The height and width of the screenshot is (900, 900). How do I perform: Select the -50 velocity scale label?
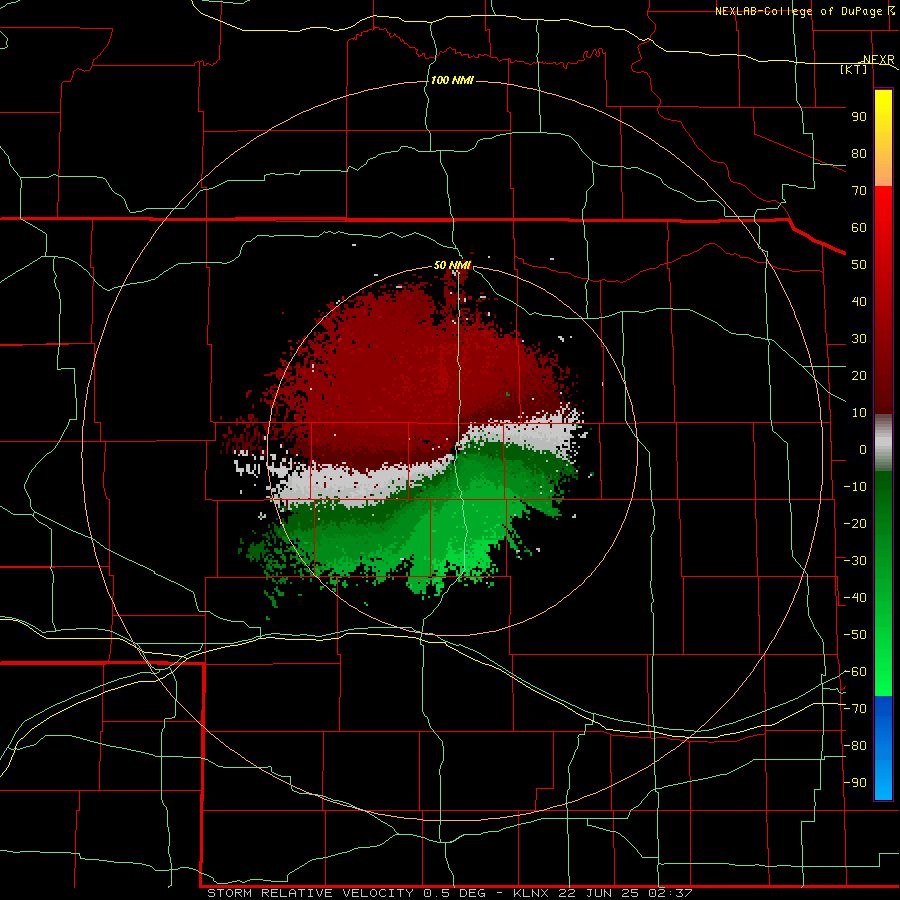(855, 635)
